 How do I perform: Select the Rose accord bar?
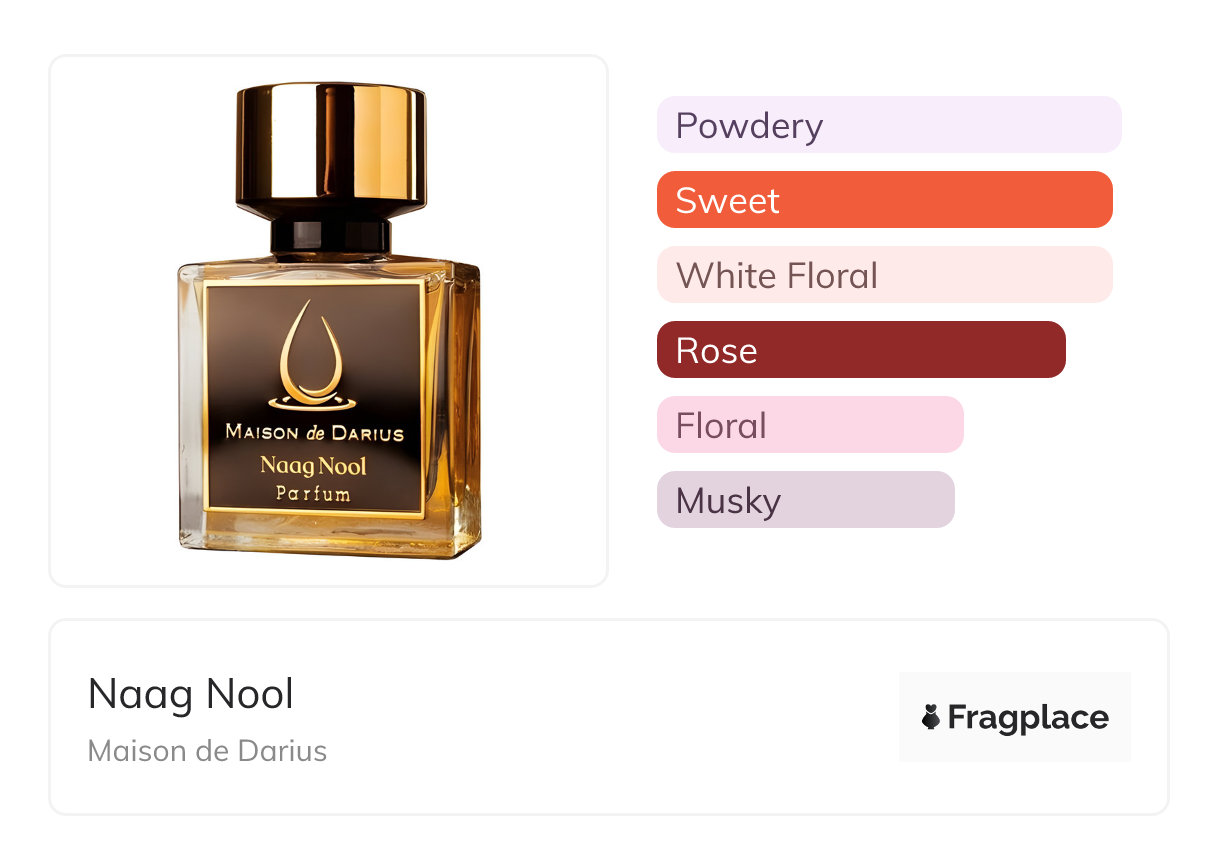tap(861, 350)
